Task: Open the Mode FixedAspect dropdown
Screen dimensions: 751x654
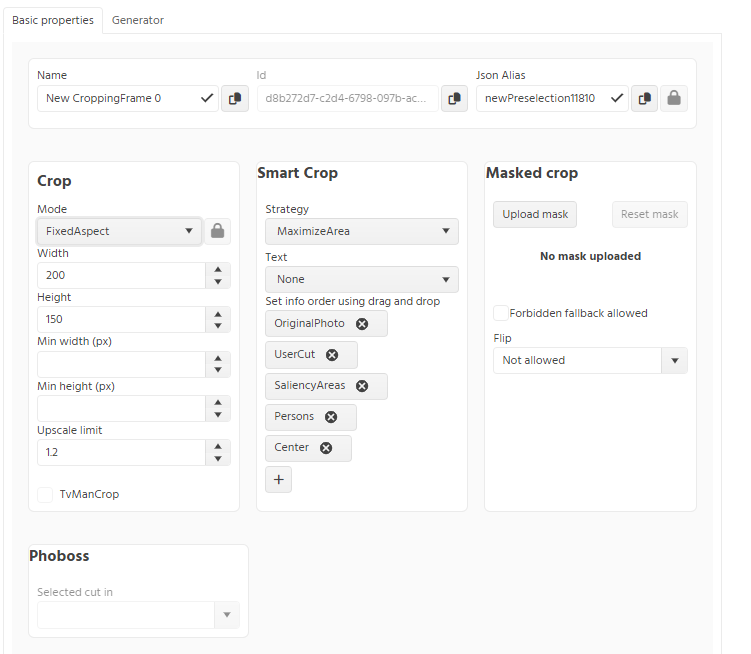Action: [119, 231]
